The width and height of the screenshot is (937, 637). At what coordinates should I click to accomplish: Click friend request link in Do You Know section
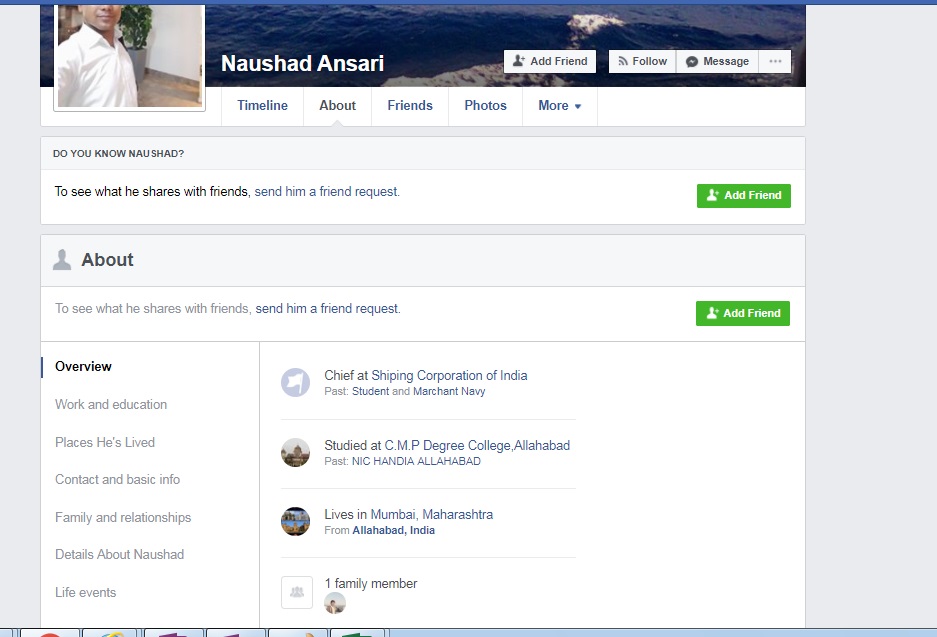327,192
